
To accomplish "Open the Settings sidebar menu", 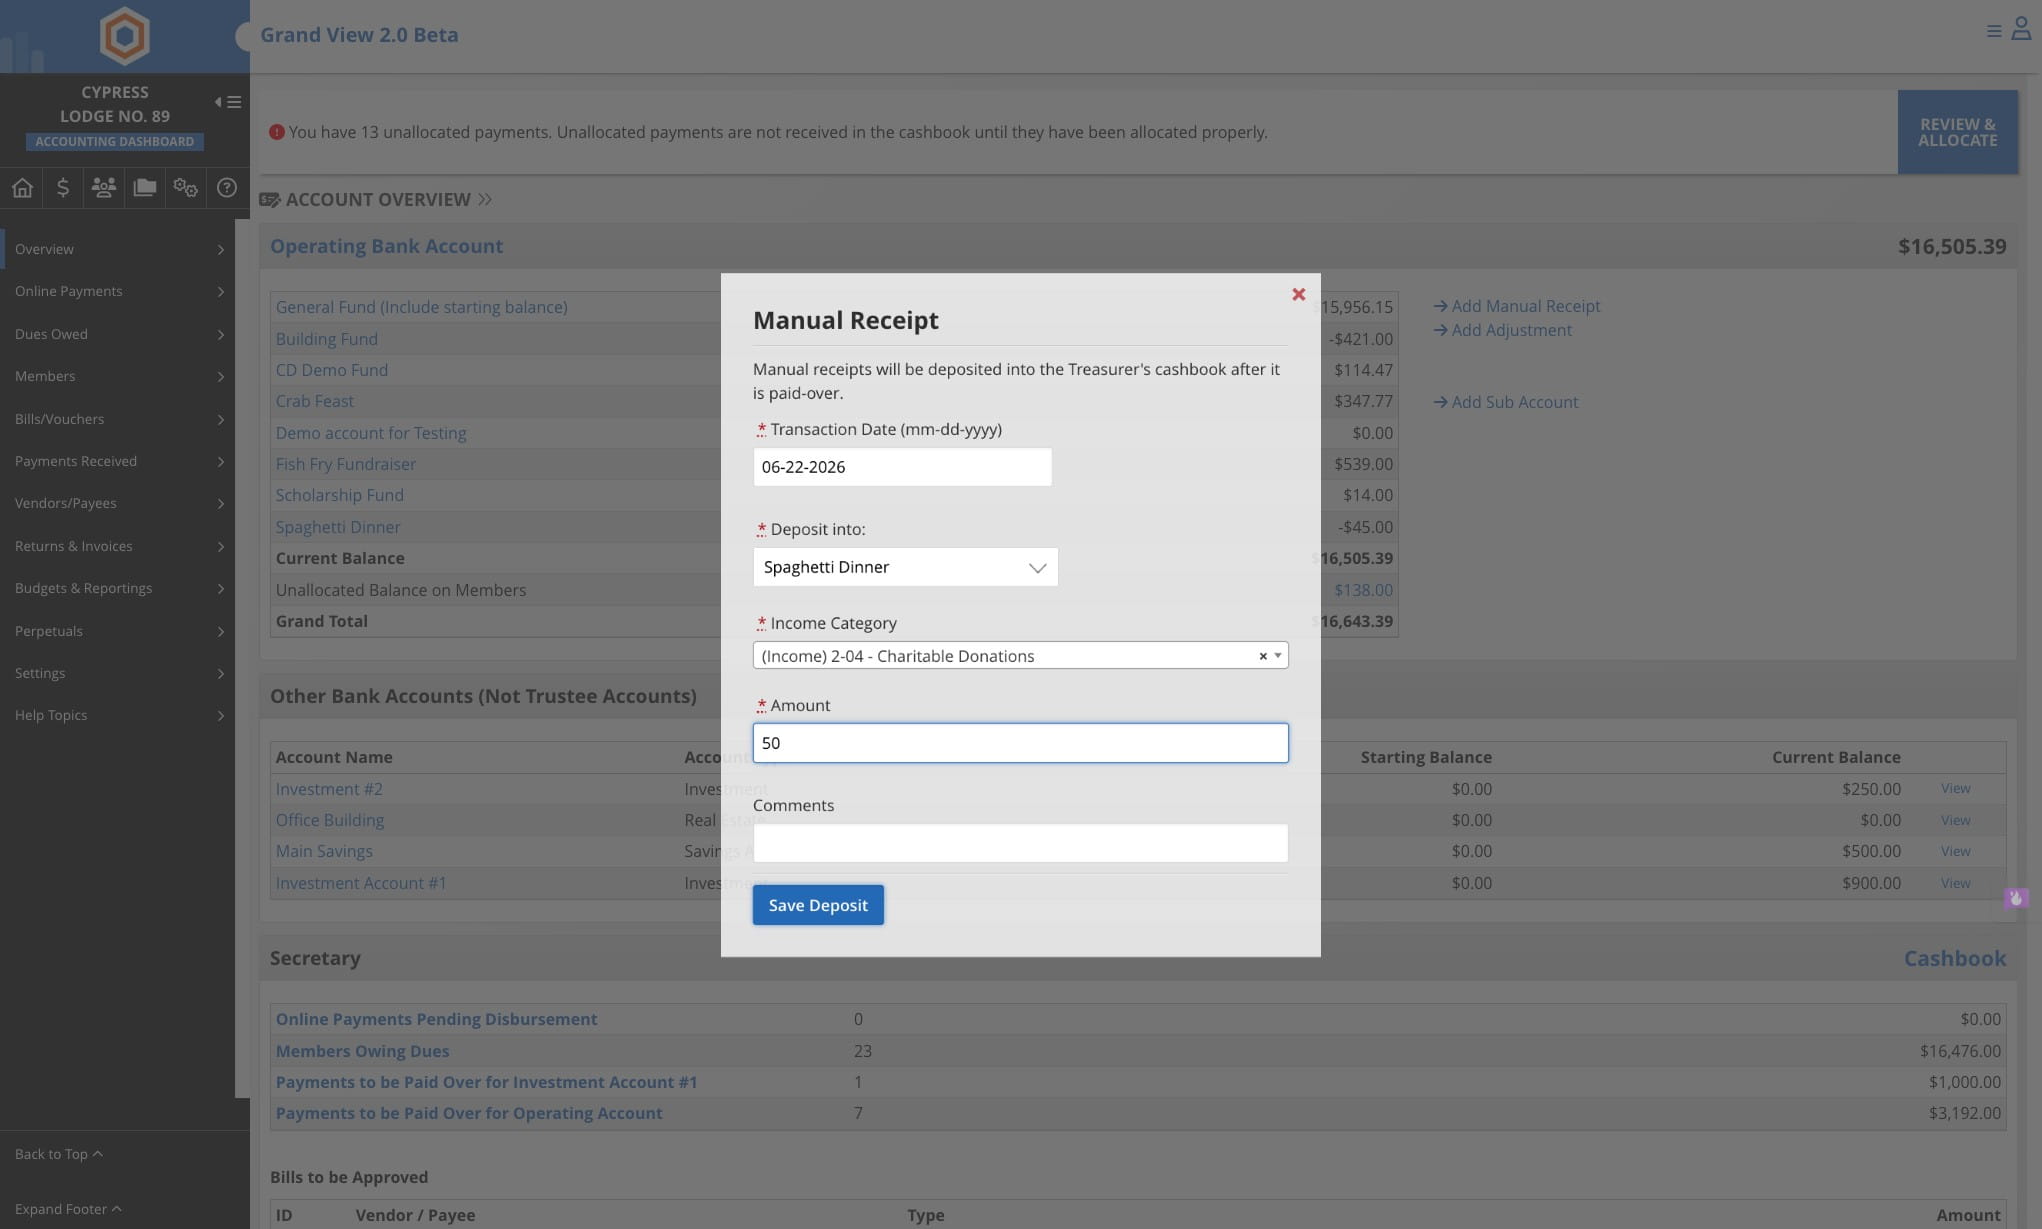I will coord(117,673).
